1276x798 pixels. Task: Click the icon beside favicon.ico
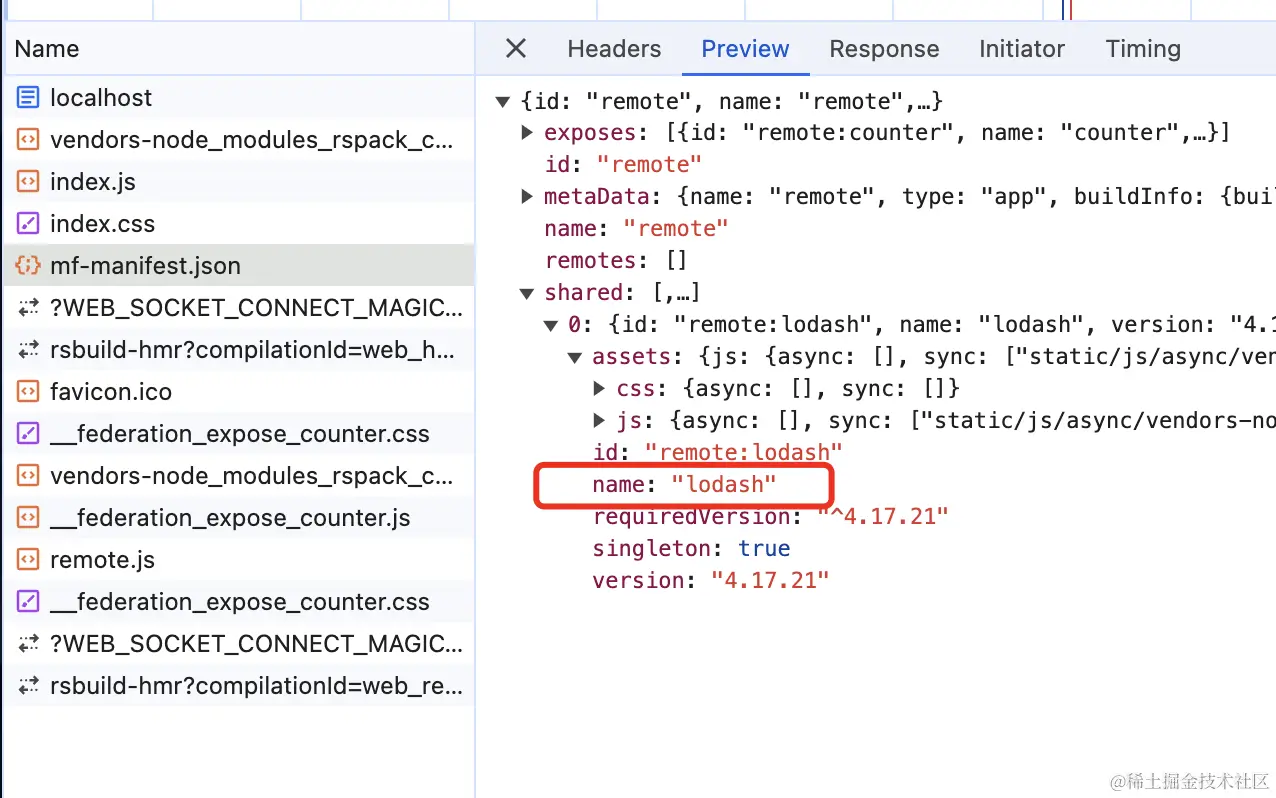[28, 392]
